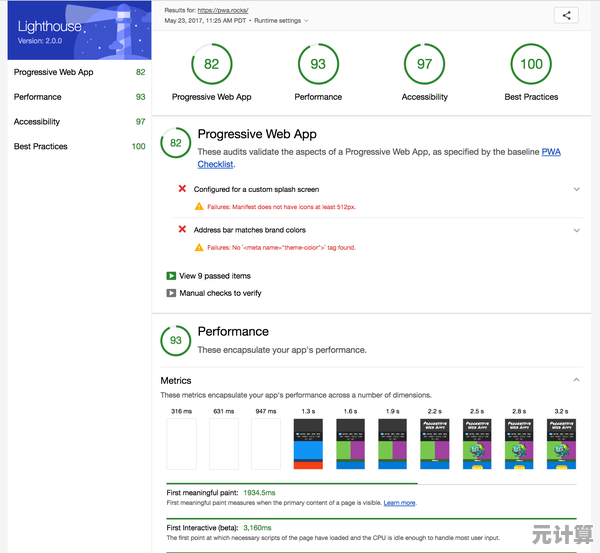Click red X beside Address bar matches brand colors
The height and width of the screenshot is (553, 600).
182,229
